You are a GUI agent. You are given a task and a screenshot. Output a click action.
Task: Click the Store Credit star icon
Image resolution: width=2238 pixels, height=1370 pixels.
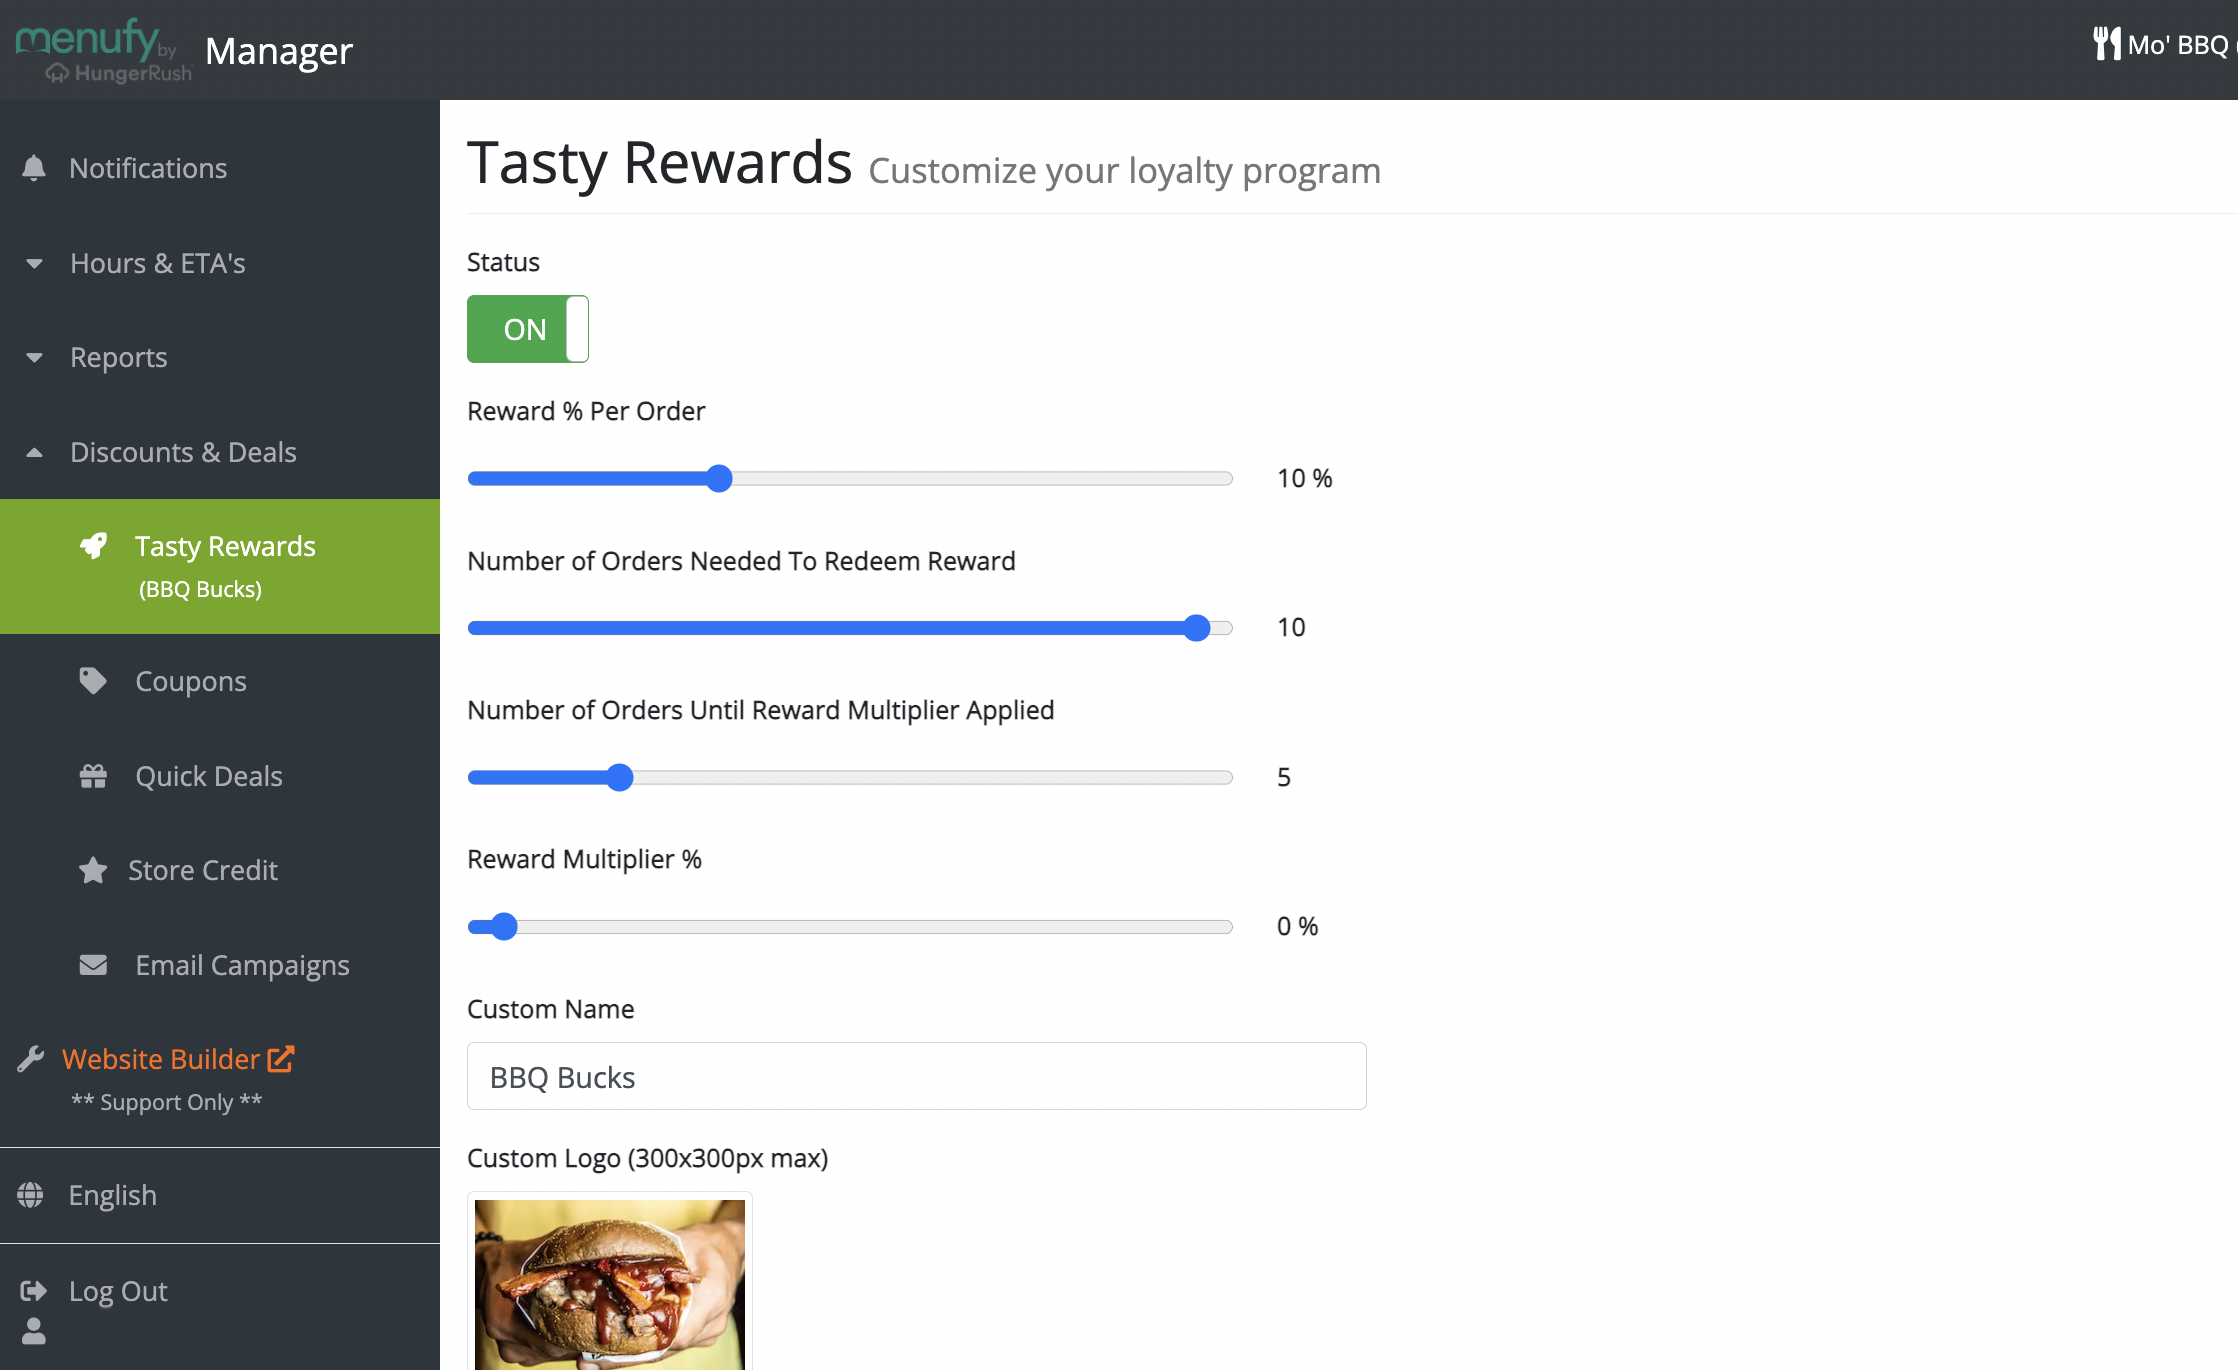[93, 870]
